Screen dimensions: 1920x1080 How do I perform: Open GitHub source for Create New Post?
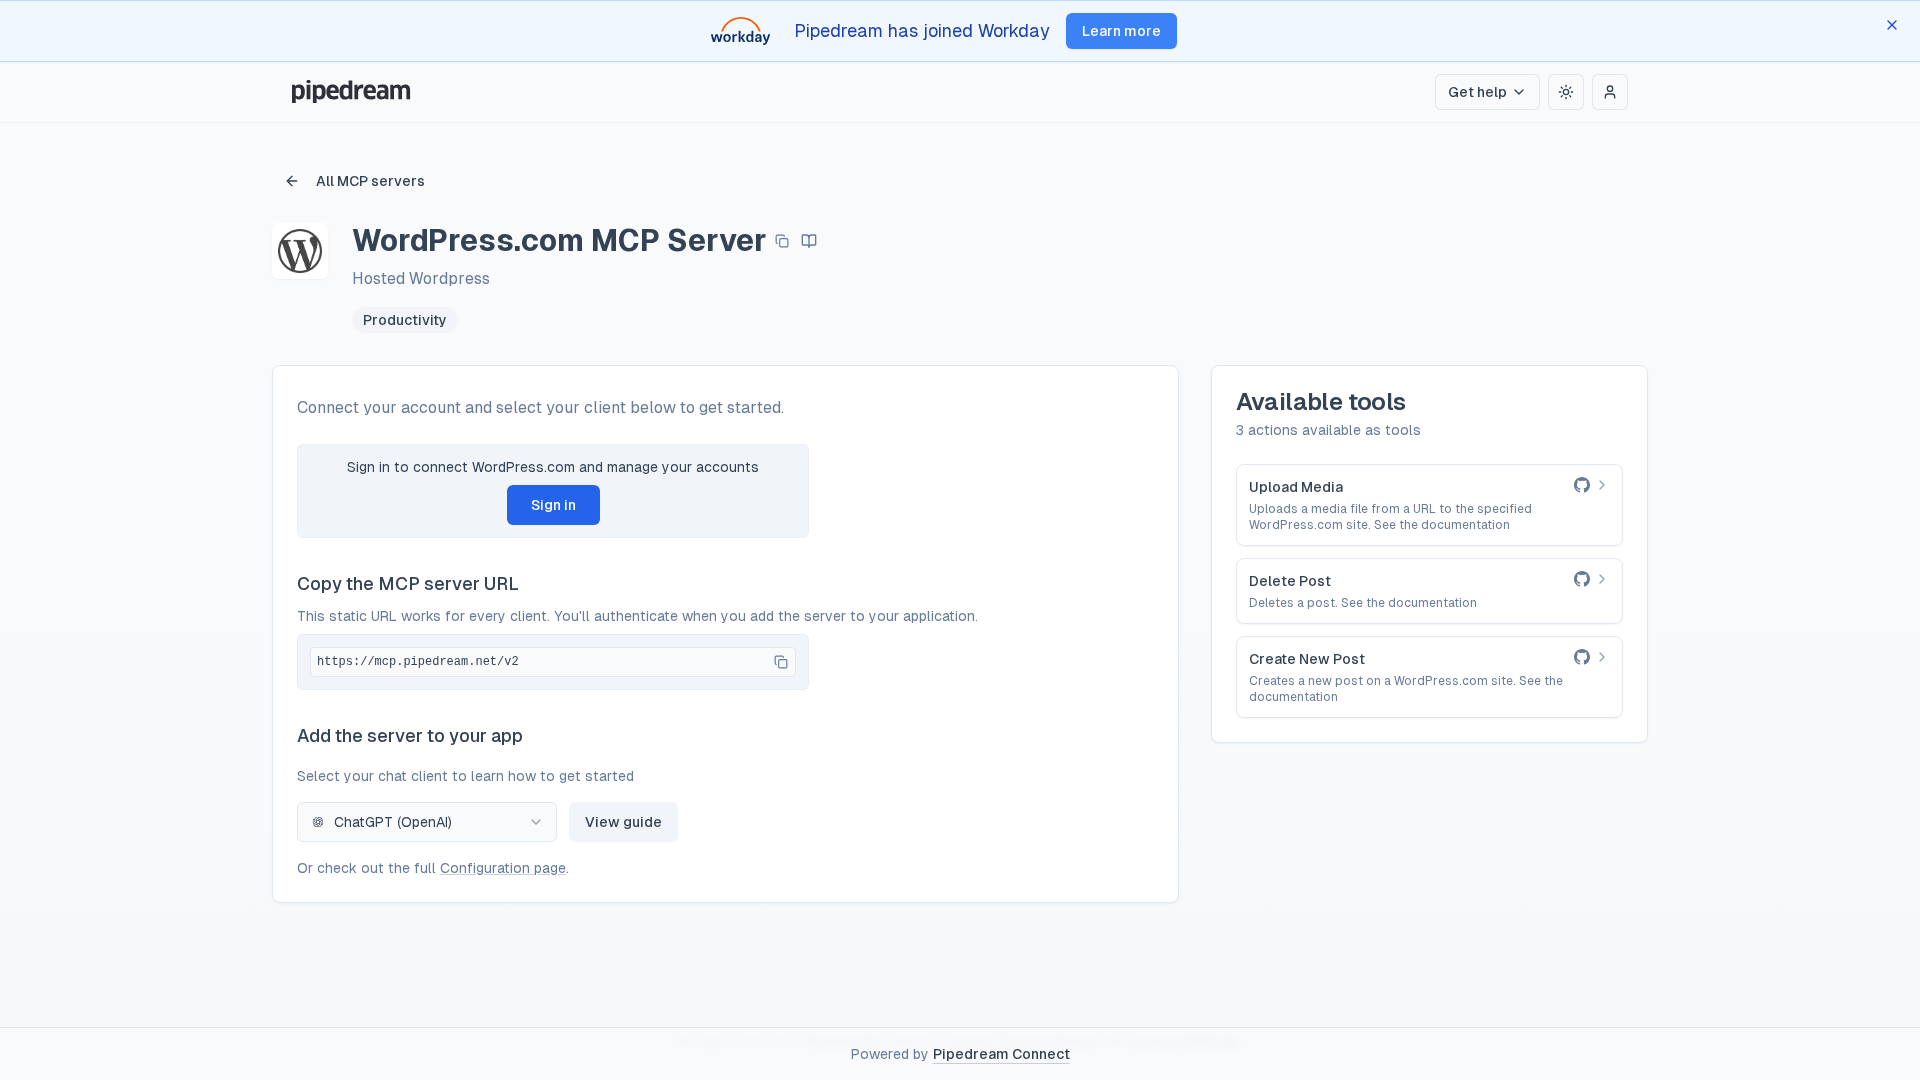pyautogui.click(x=1582, y=657)
